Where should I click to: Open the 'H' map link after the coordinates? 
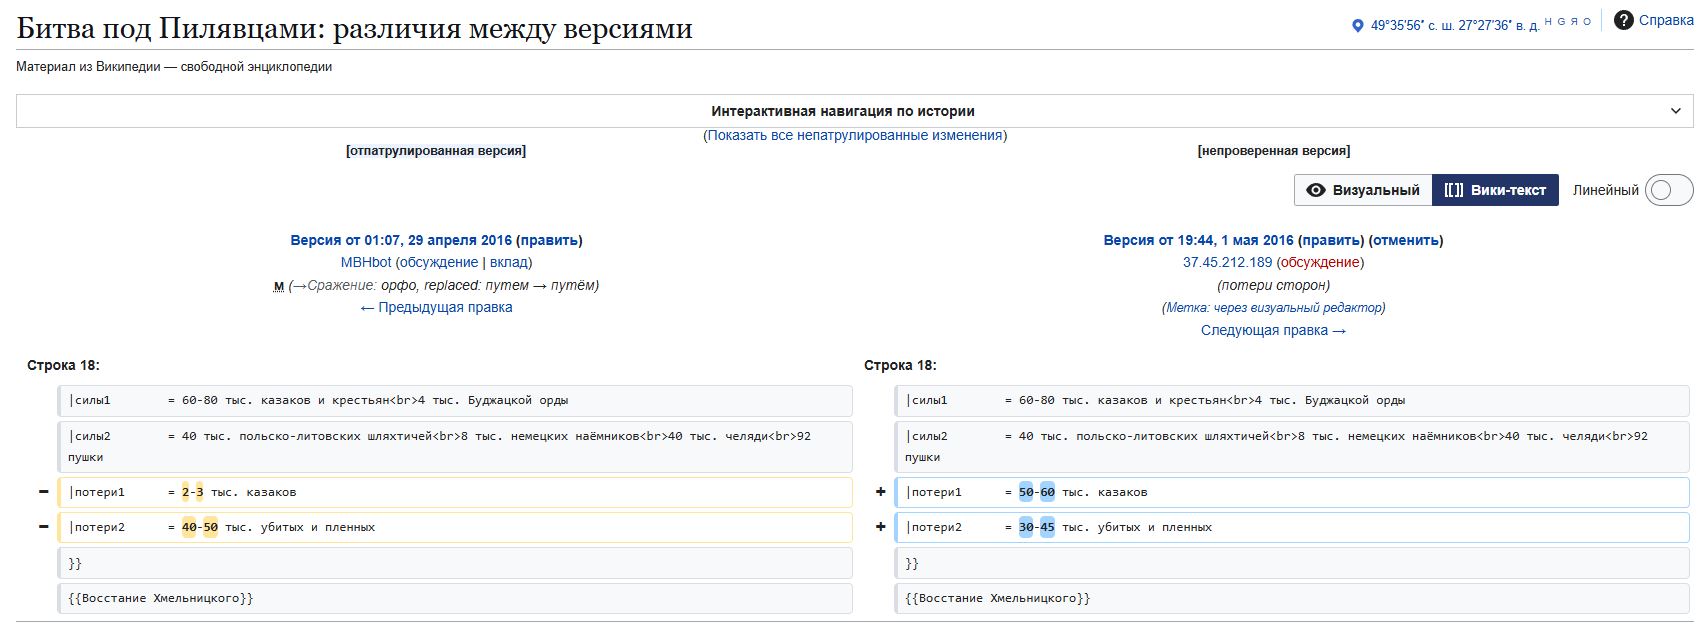(x=1548, y=21)
